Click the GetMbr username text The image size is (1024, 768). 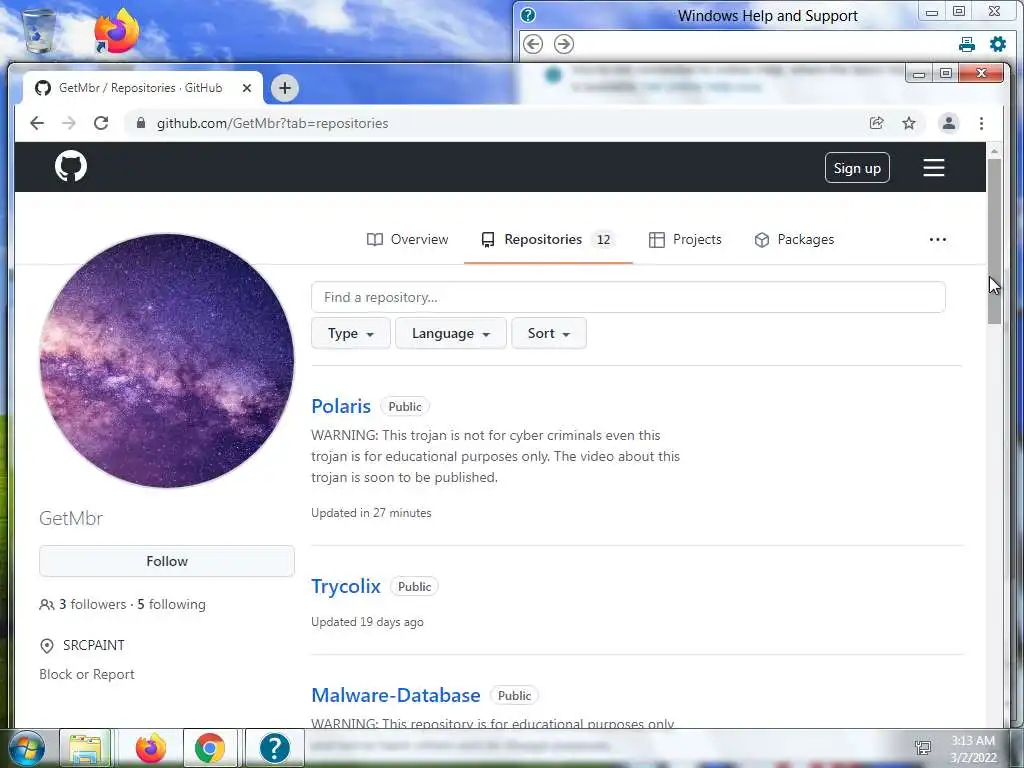point(71,519)
